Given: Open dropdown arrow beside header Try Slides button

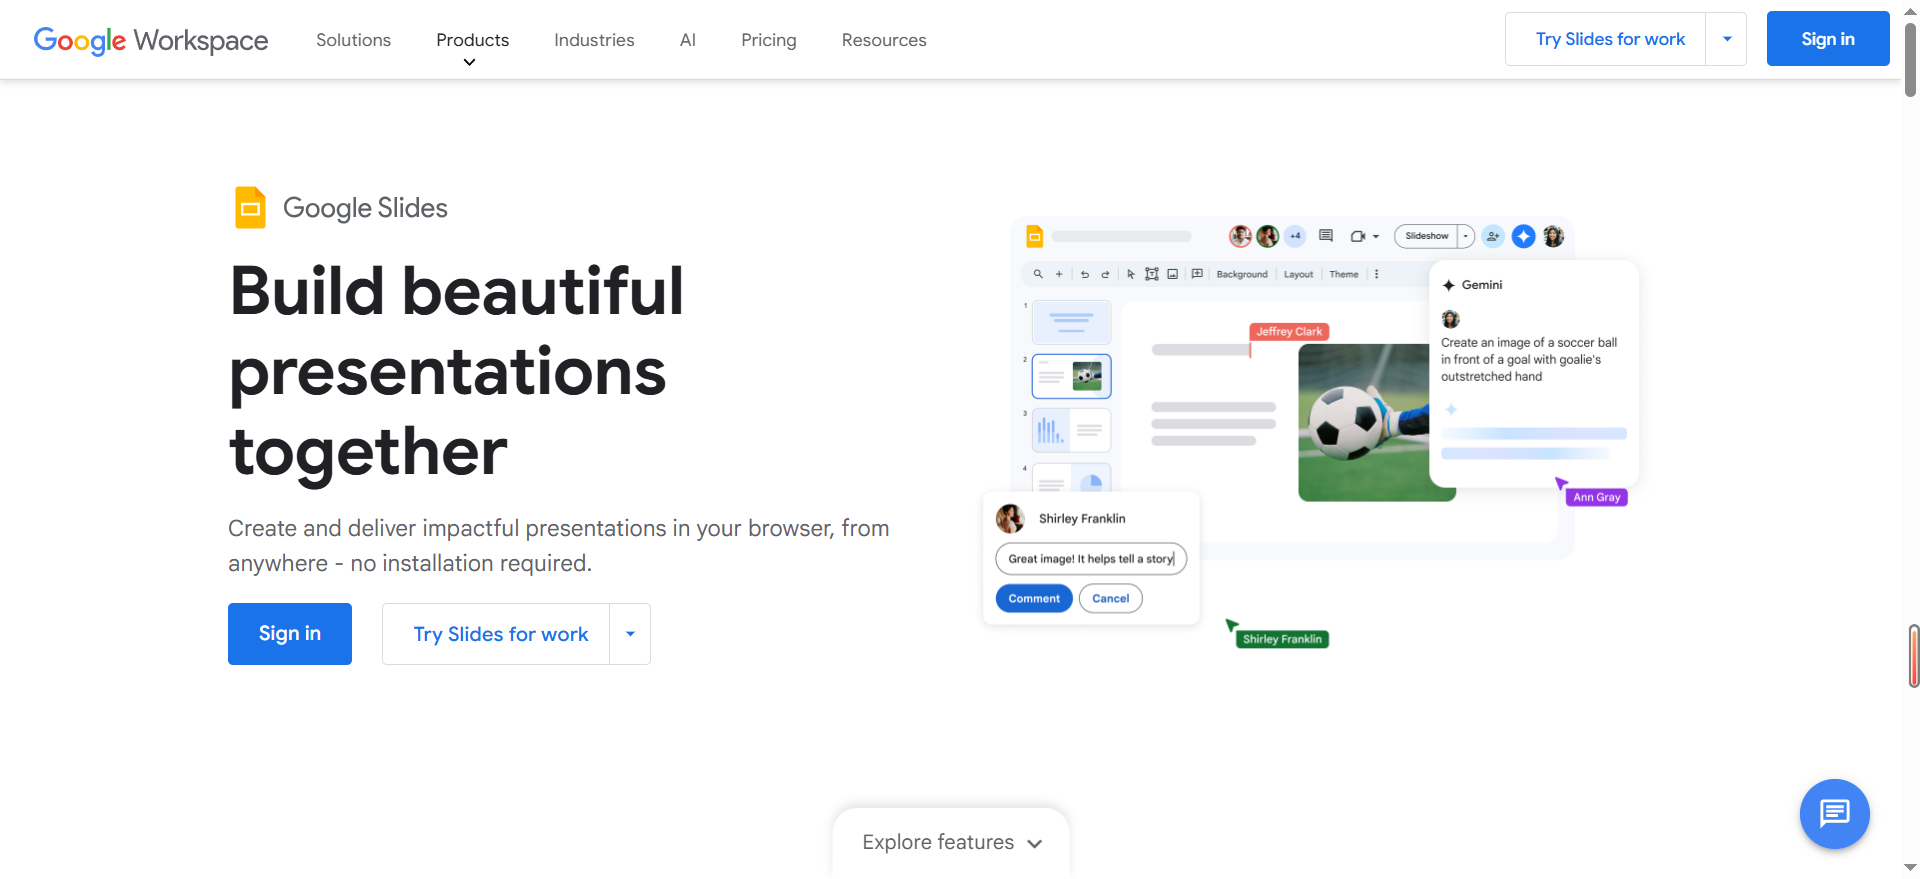Looking at the screenshot, I should (x=1727, y=39).
